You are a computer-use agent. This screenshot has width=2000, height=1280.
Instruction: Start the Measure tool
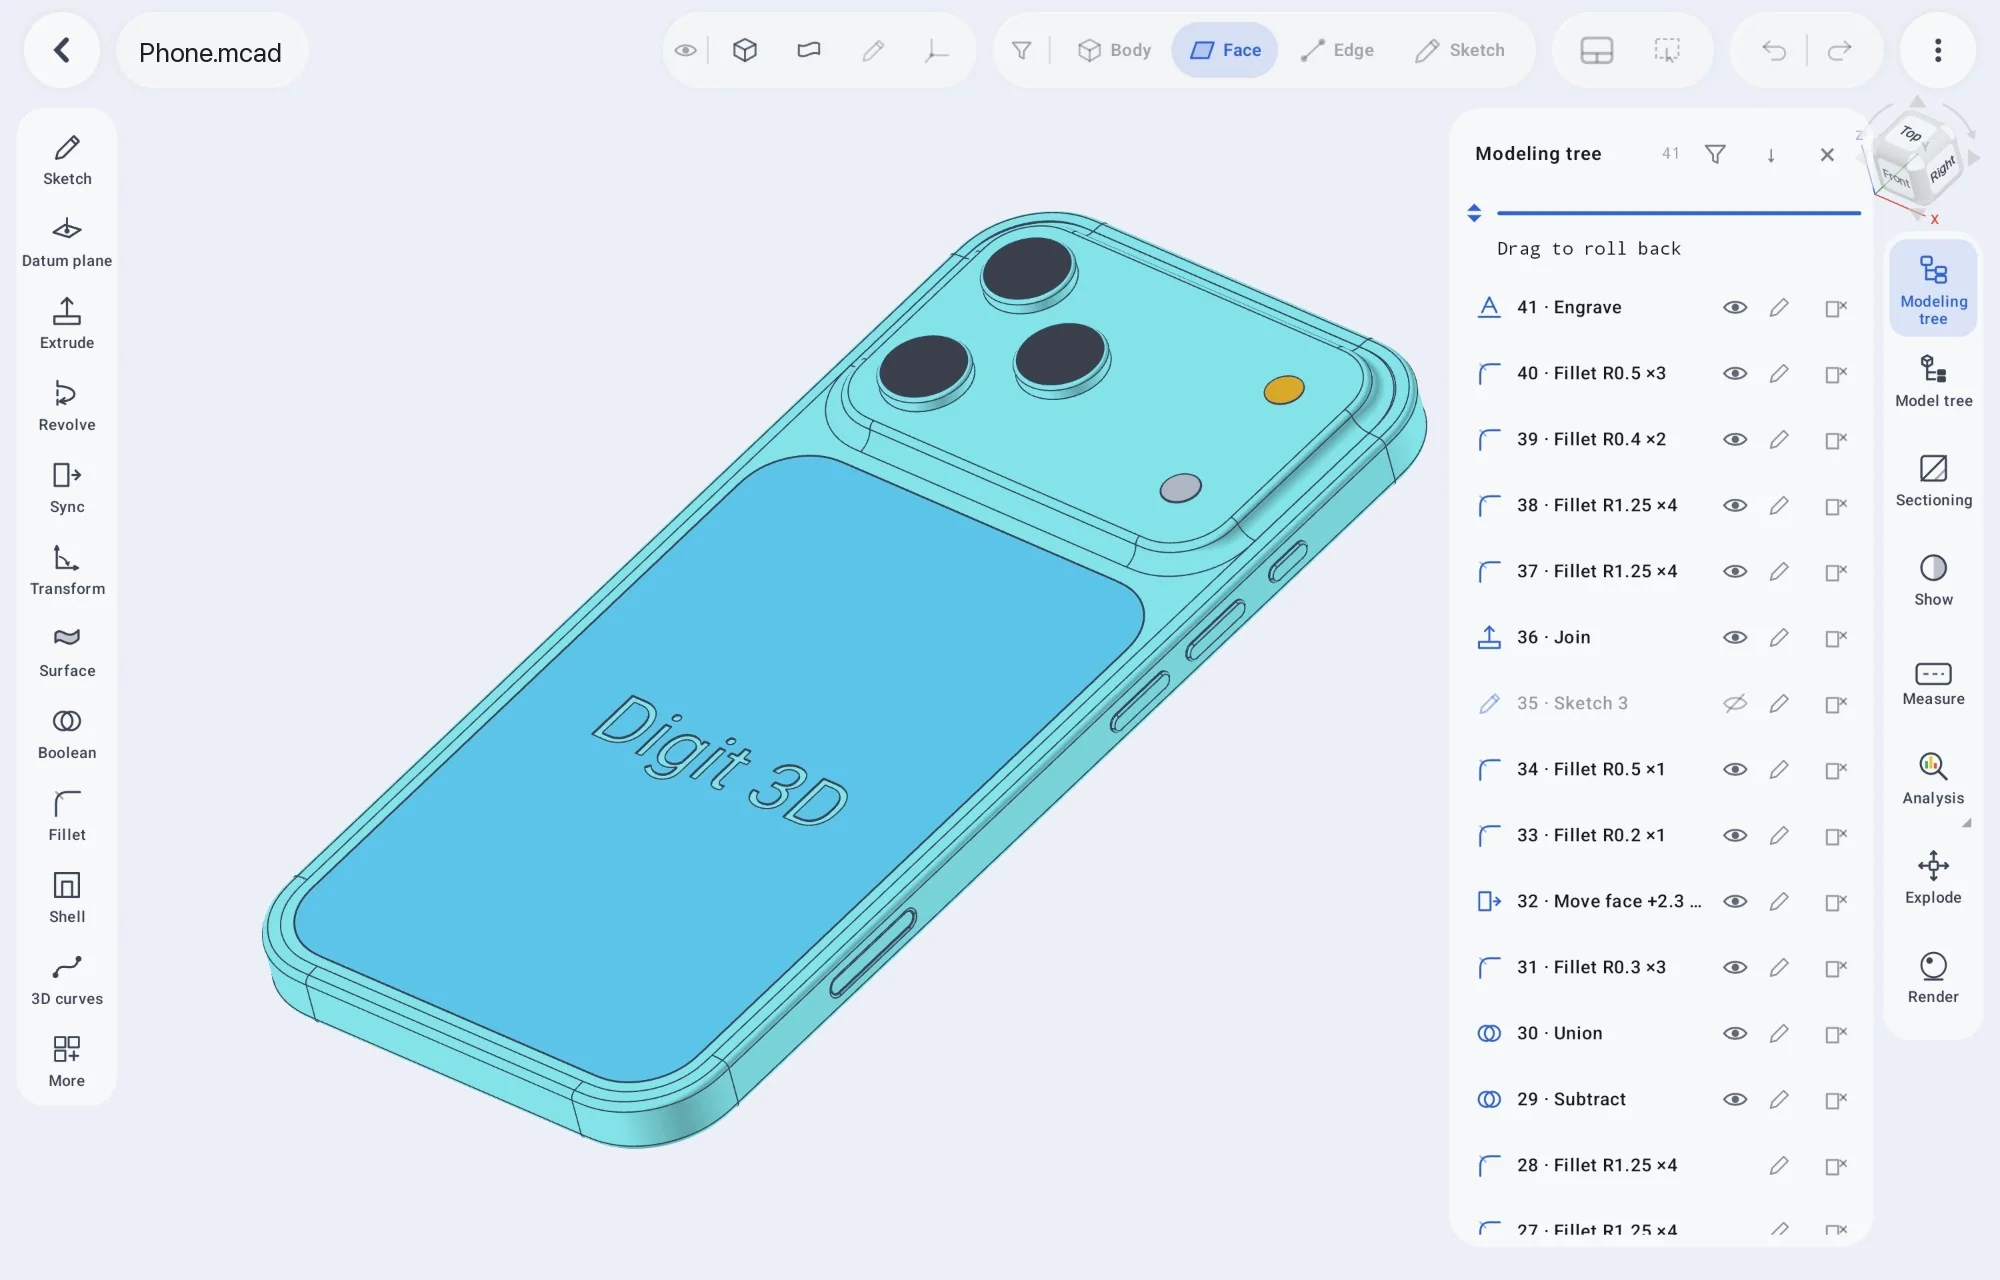(1933, 683)
